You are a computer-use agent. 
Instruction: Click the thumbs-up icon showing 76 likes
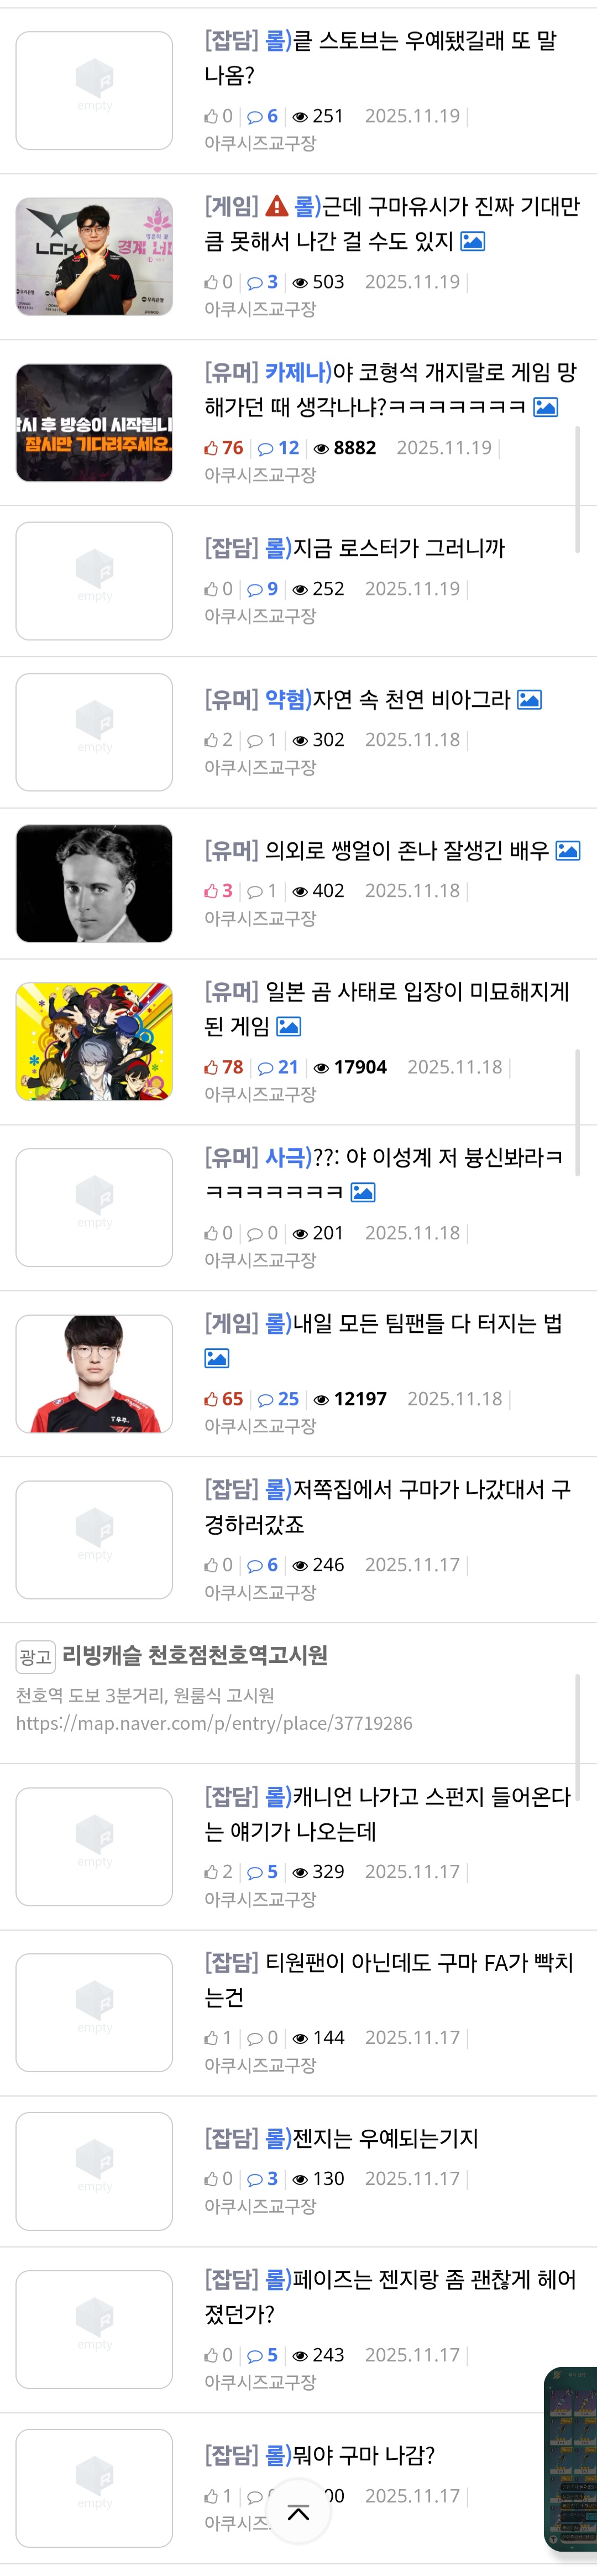click(211, 448)
